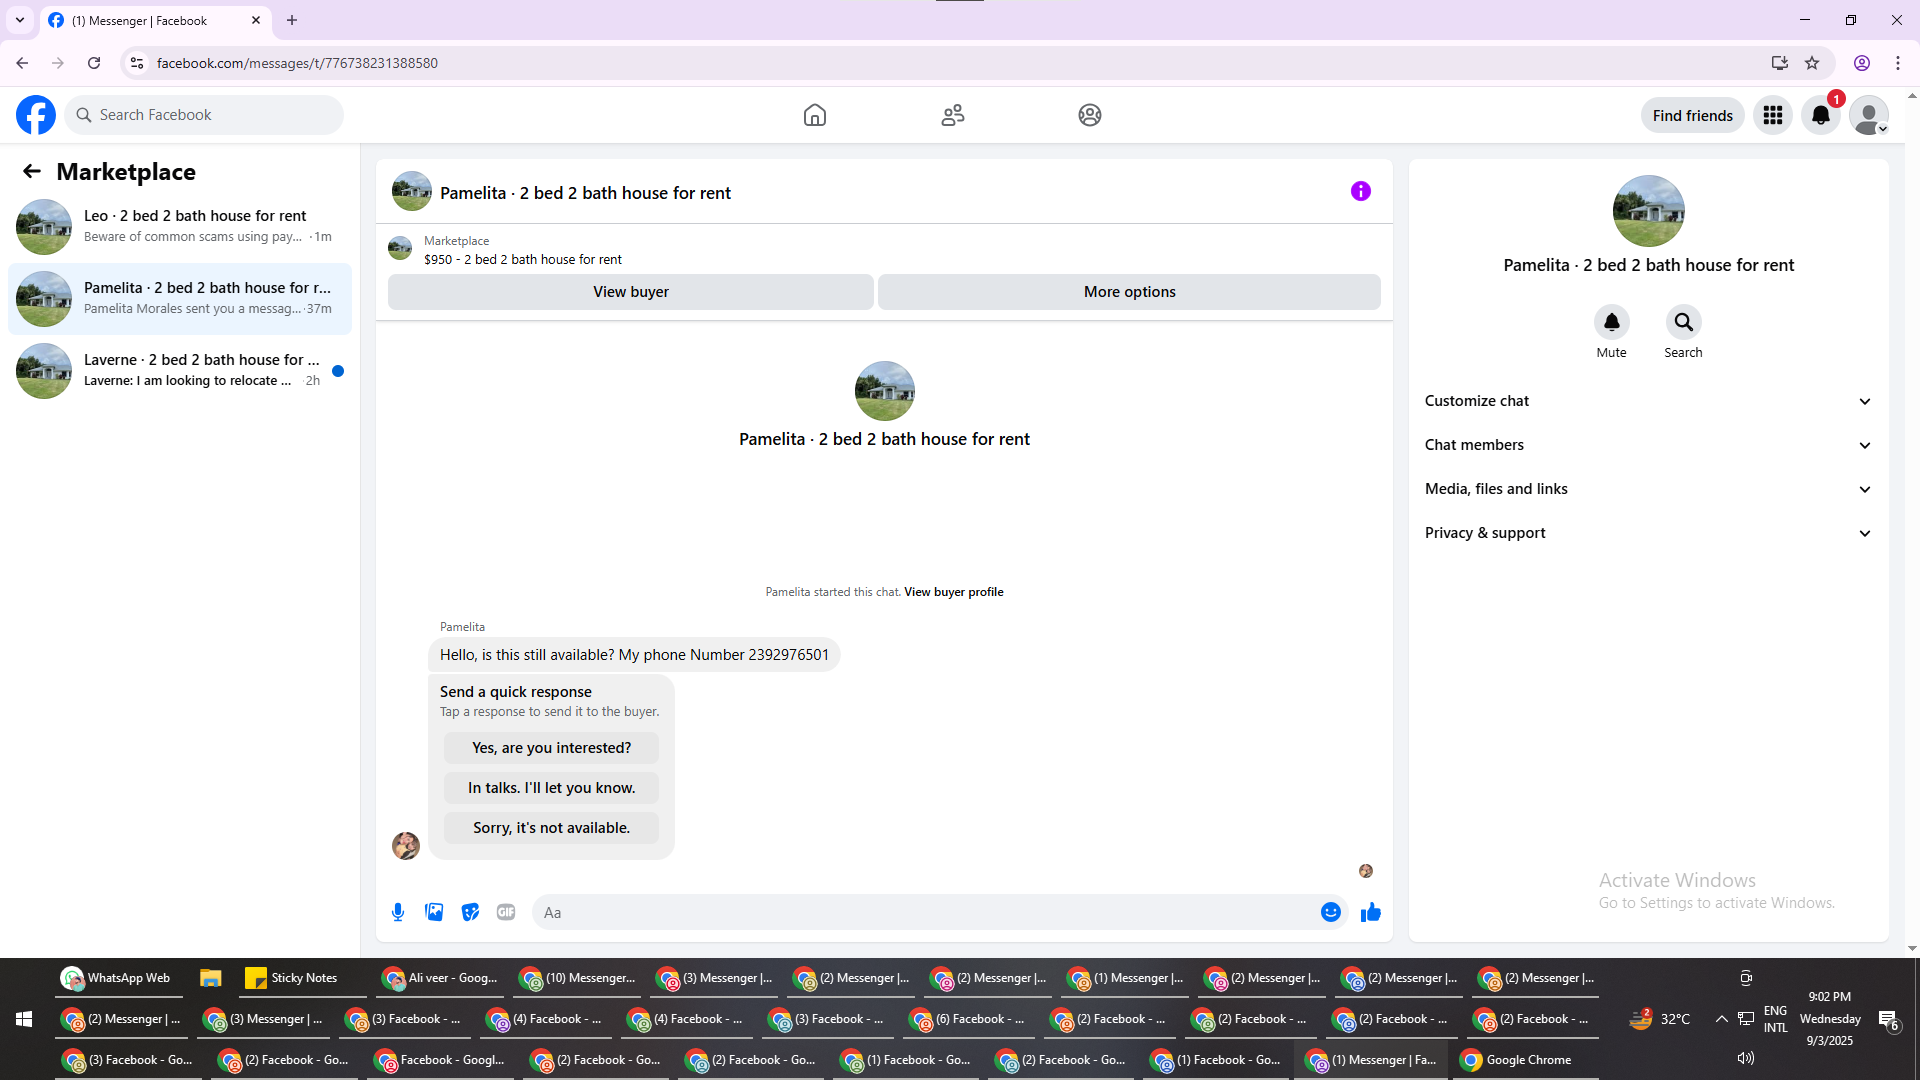Open the account profile avatar menu
The image size is (1920, 1080).
(1869, 115)
